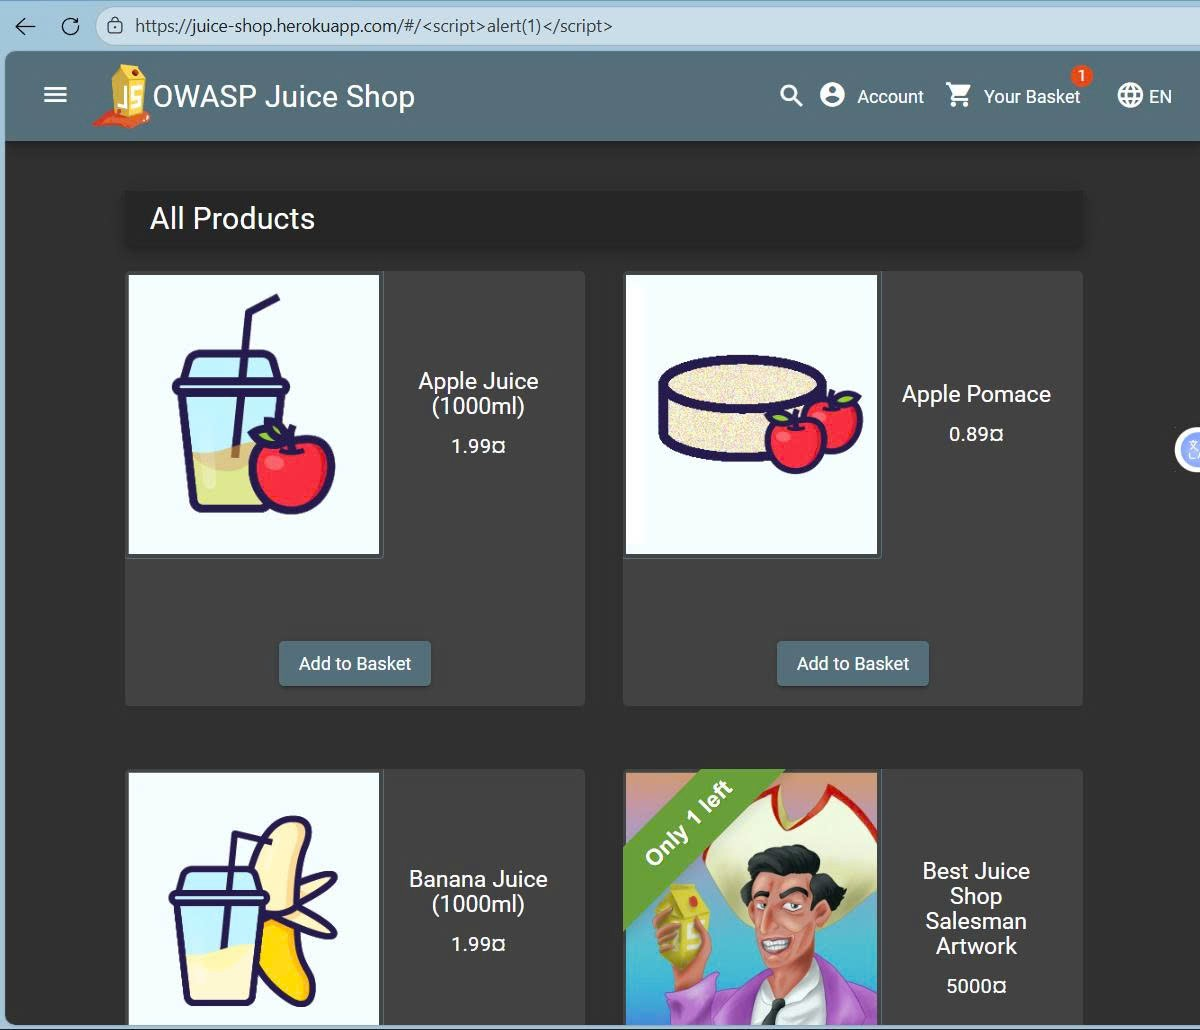1200x1030 pixels.
Task: Click the shopping cart icon
Action: 959,95
